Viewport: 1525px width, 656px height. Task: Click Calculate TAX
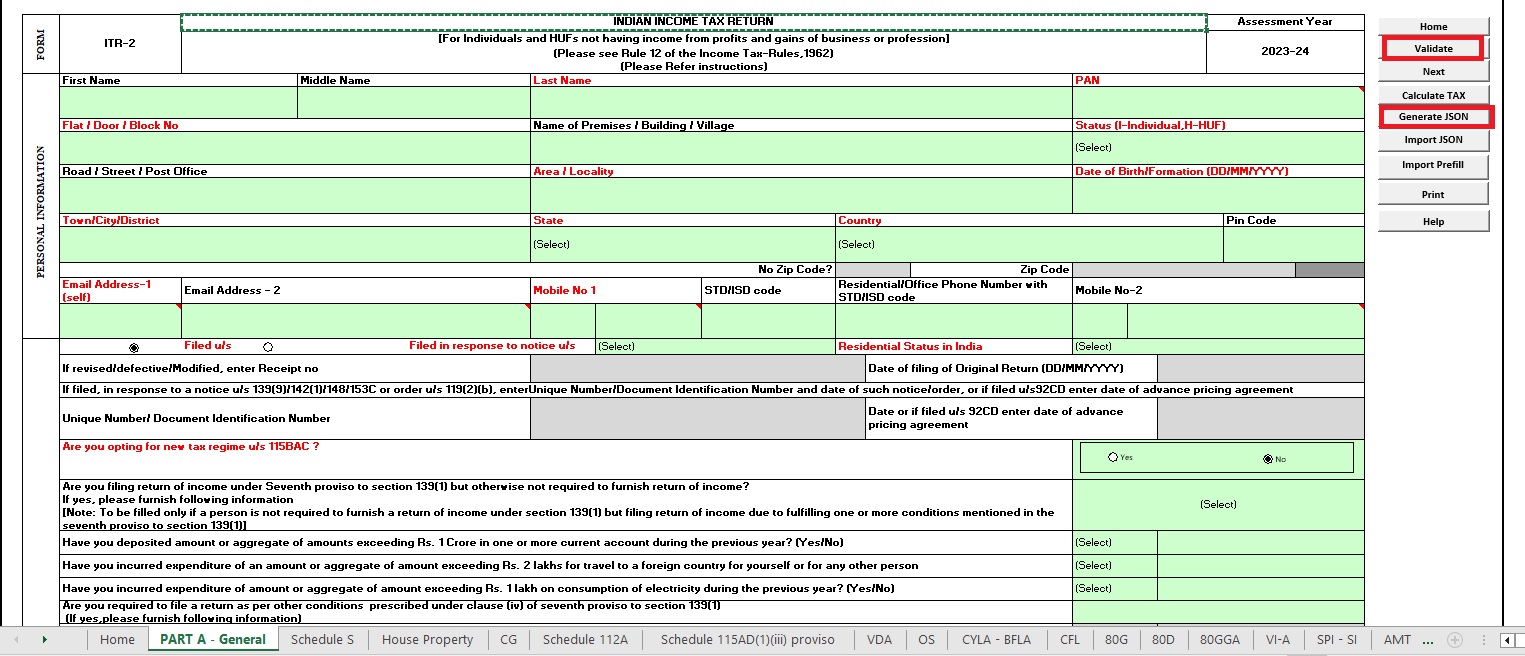(1433, 94)
